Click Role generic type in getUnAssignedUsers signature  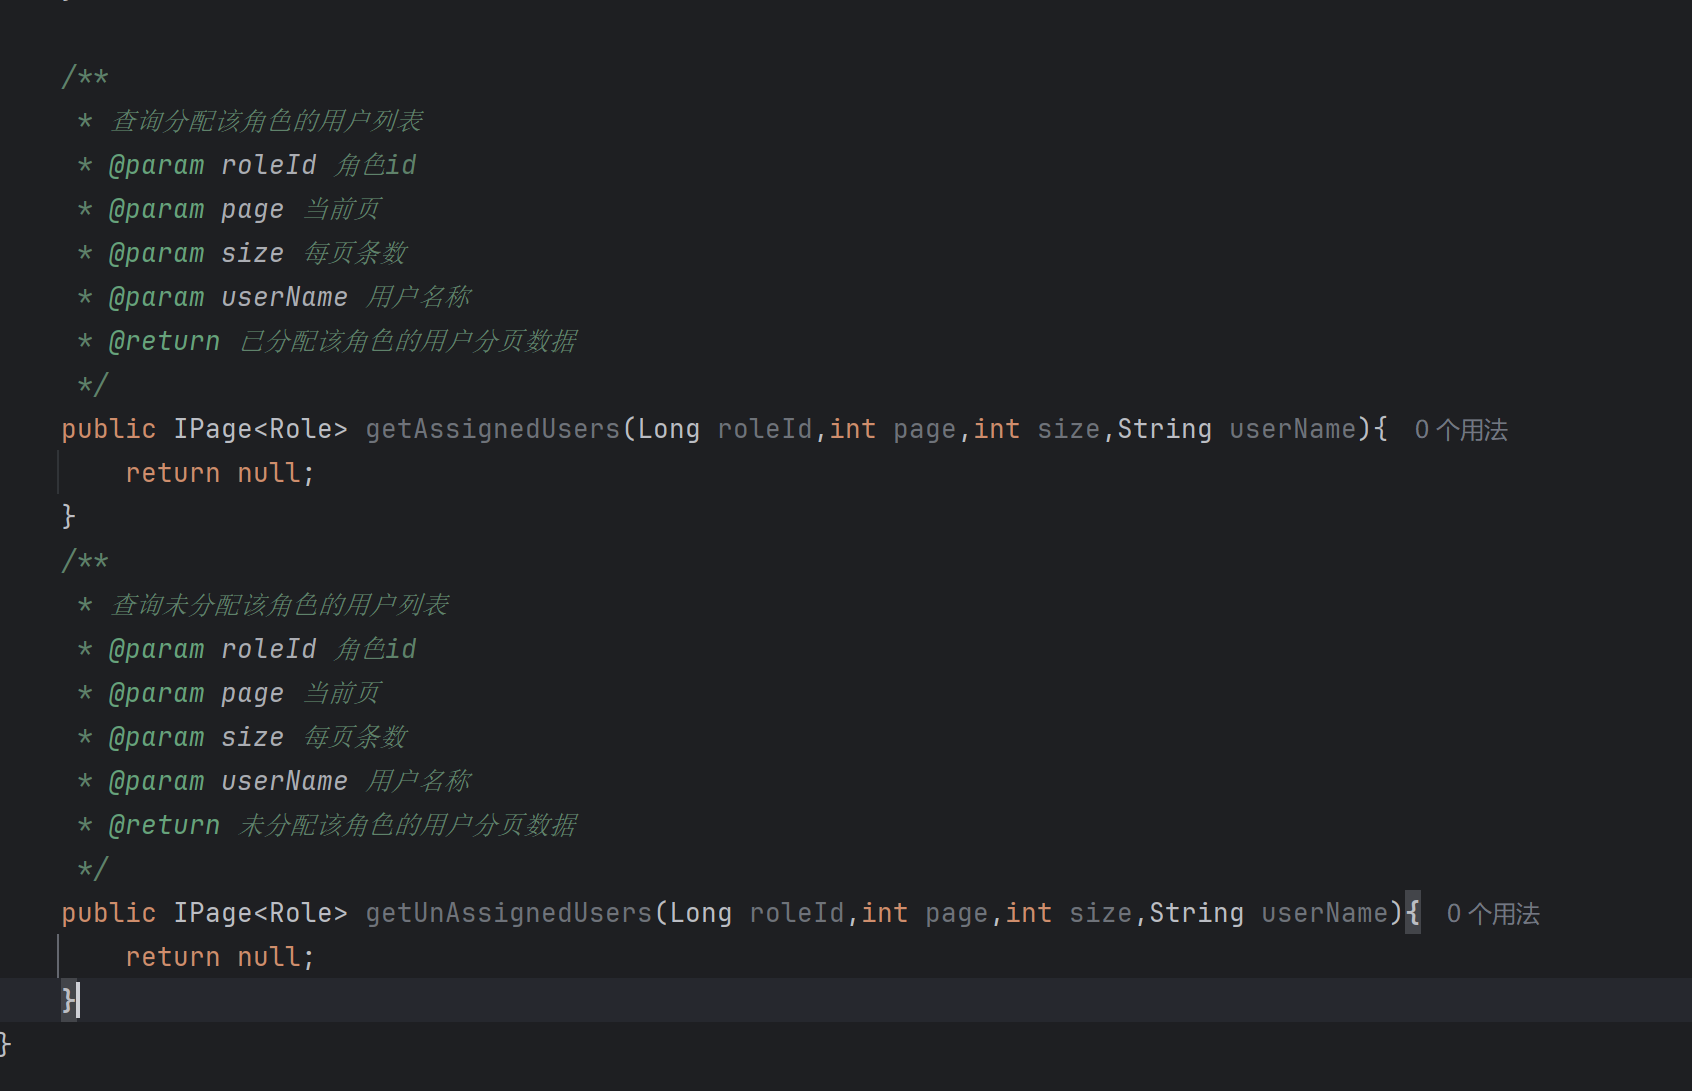point(300,914)
